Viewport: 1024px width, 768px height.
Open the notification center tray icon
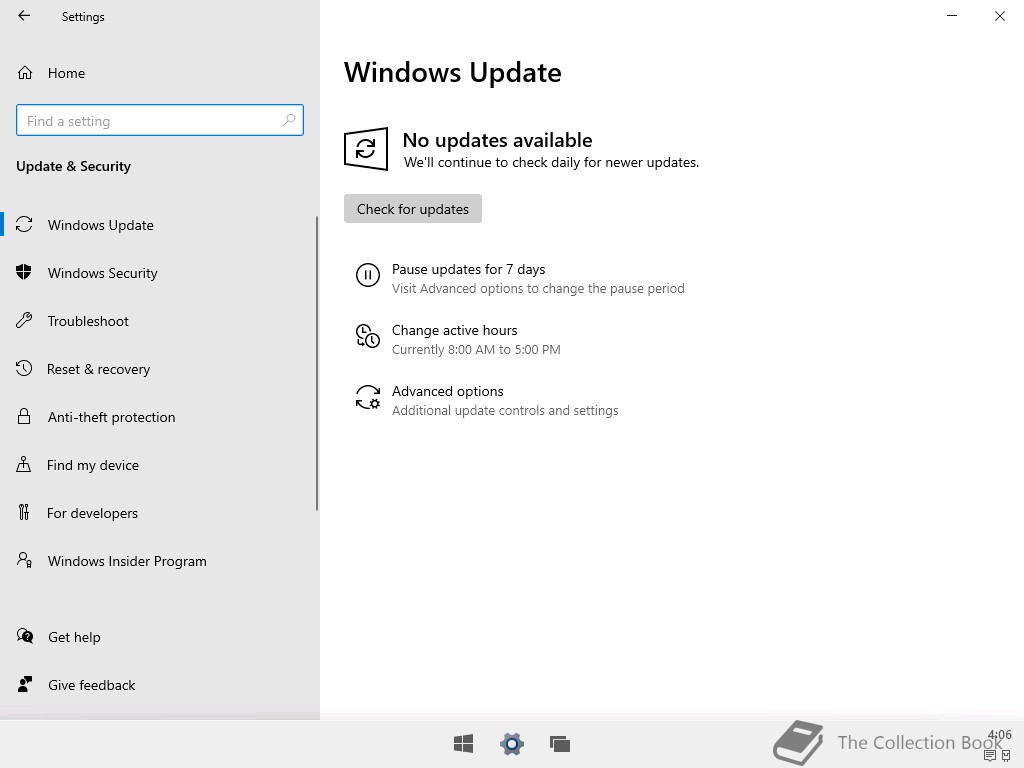990,756
